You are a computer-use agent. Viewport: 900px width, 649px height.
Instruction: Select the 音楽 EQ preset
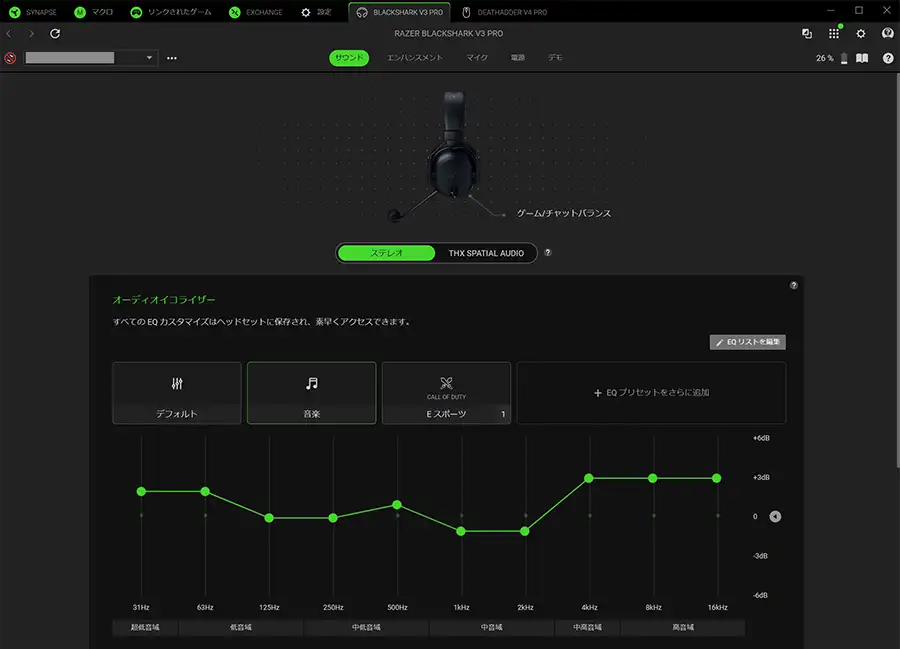(312, 393)
